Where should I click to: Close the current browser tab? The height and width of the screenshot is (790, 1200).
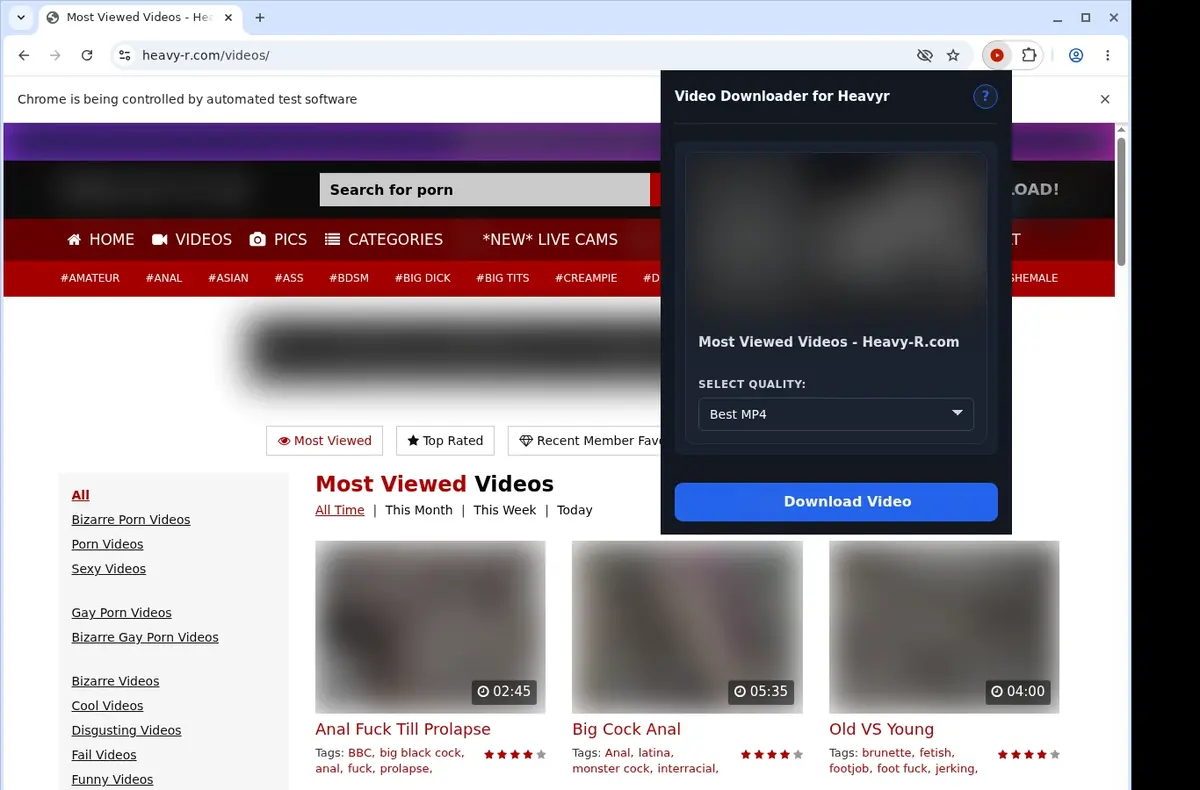228,18
